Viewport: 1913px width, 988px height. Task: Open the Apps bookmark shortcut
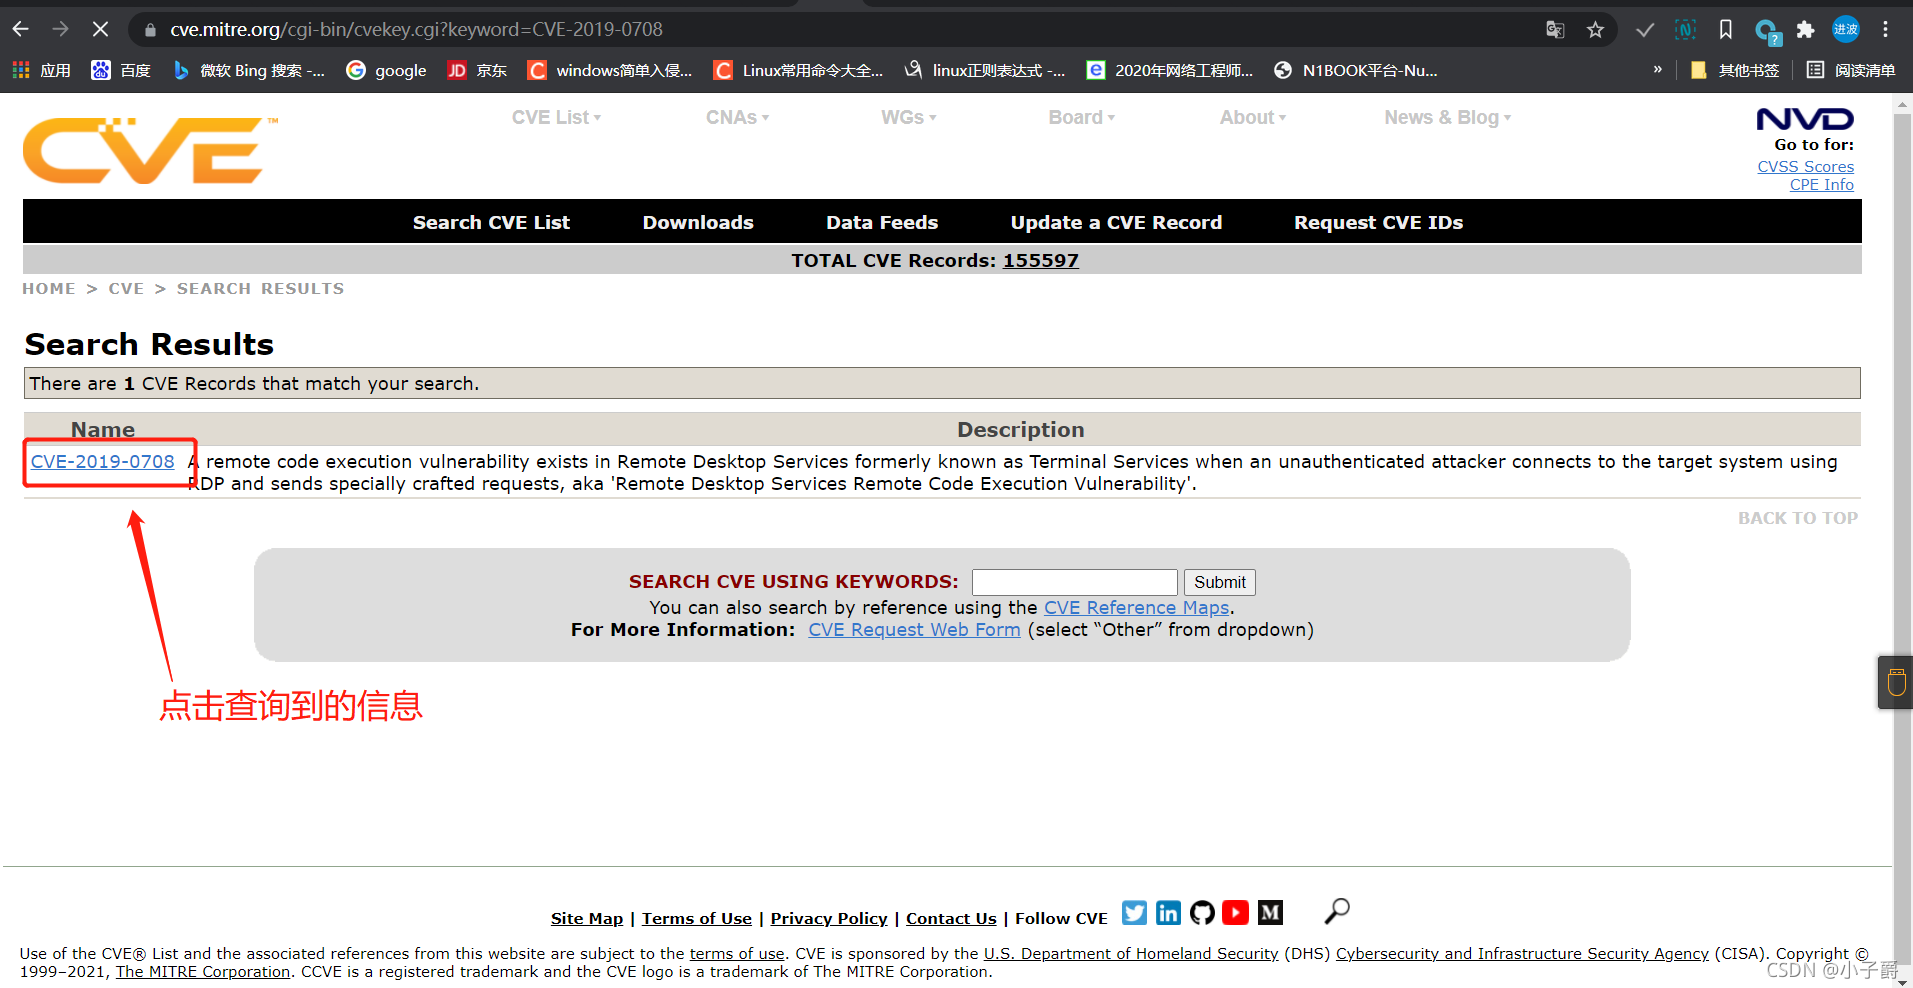point(42,70)
